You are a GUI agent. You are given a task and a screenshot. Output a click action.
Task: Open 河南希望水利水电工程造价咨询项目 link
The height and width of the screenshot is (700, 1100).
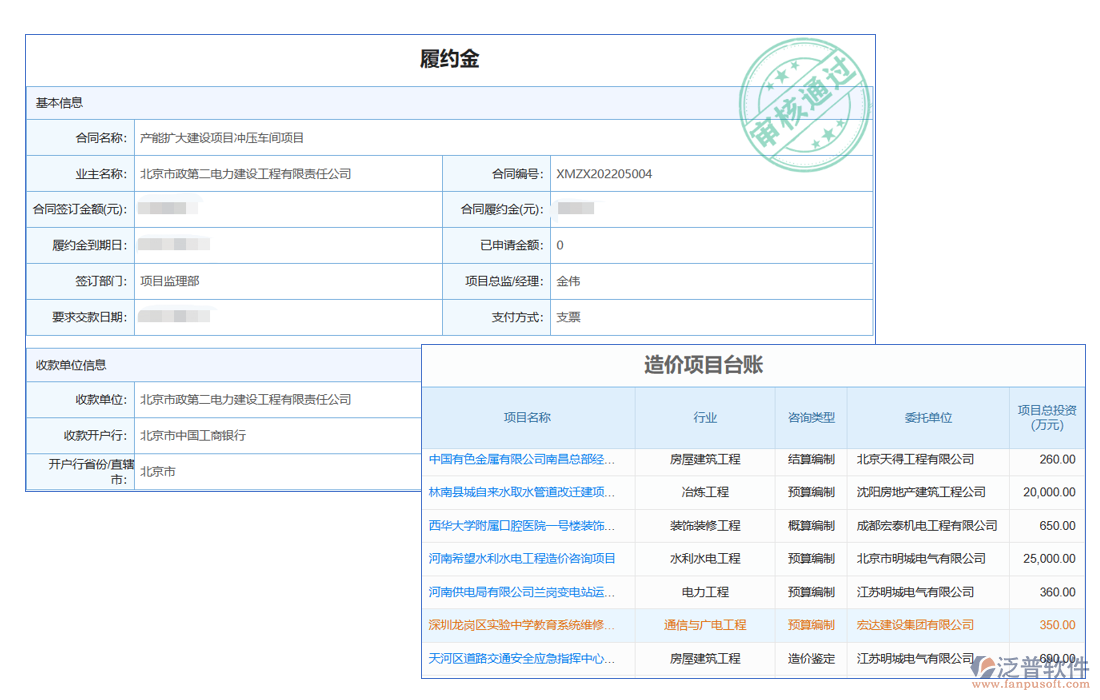522,558
